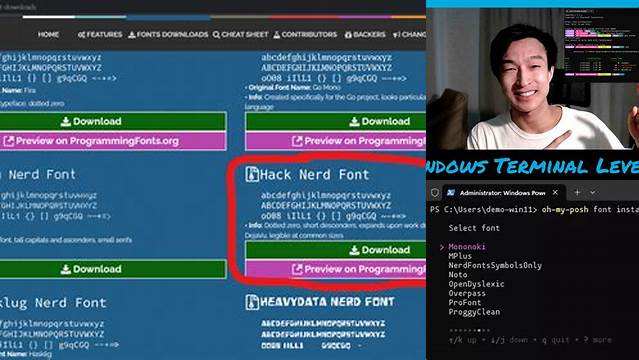Click the bottom-left Nerd Font Download button
This screenshot has height=360, width=639.
[x=113, y=269]
